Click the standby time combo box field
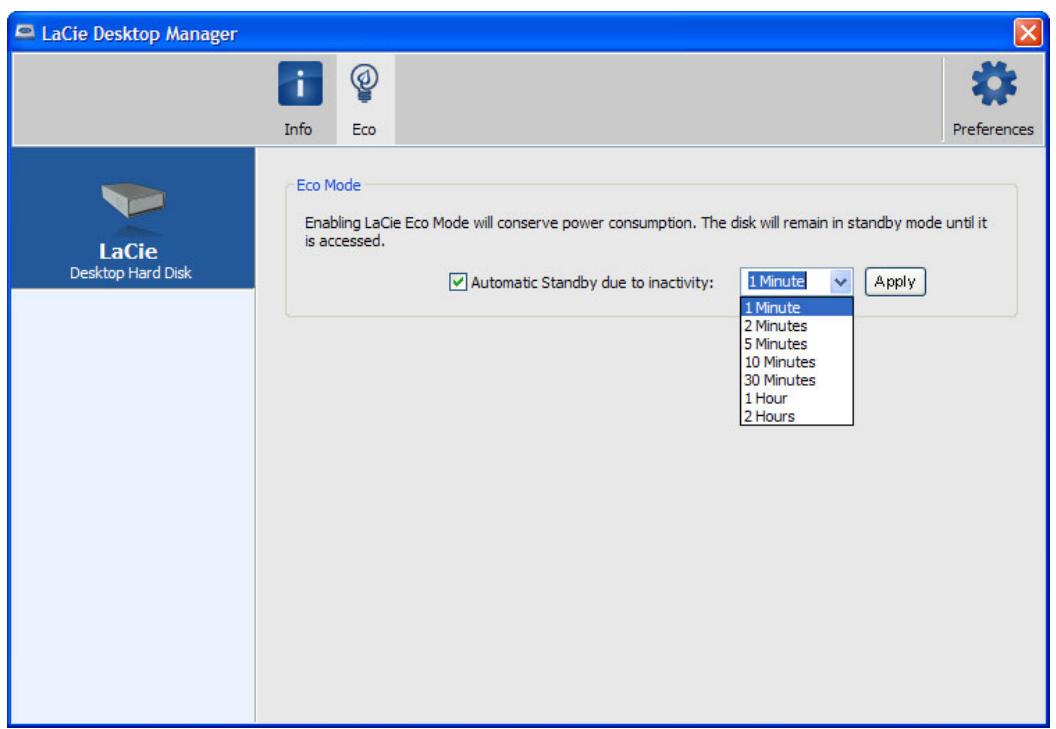 click(785, 282)
